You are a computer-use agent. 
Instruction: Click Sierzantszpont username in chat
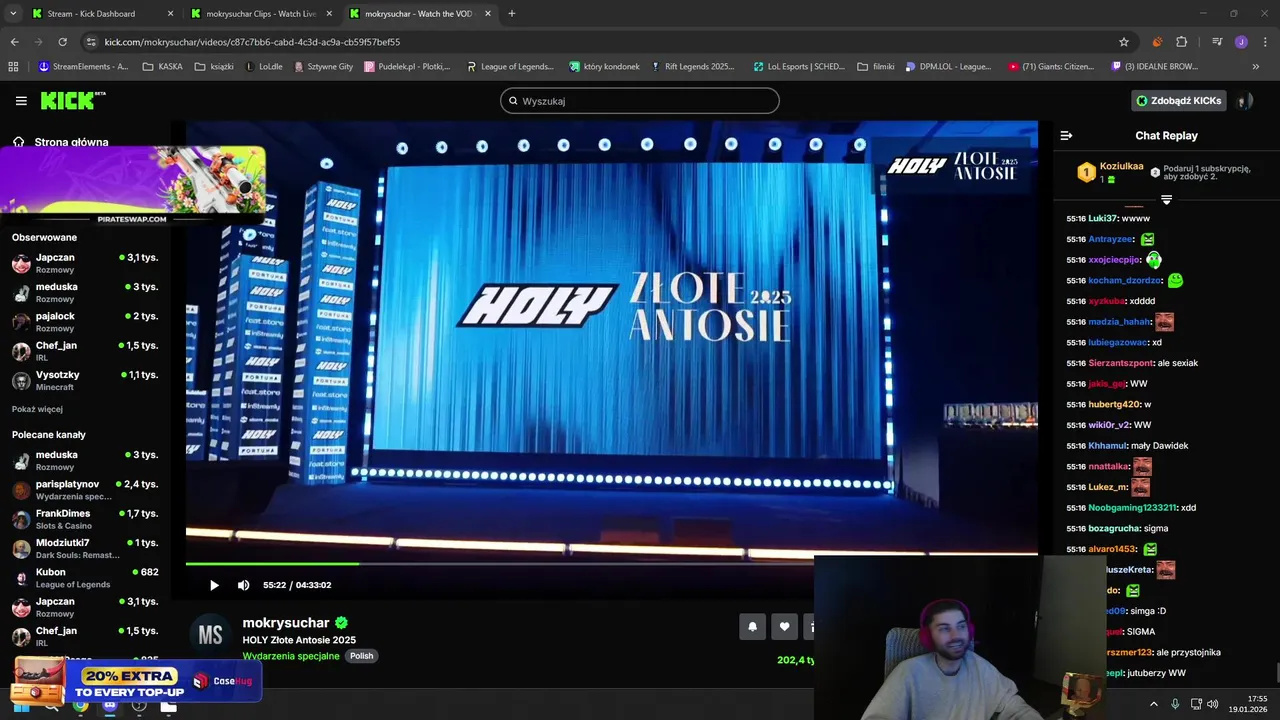1120,363
